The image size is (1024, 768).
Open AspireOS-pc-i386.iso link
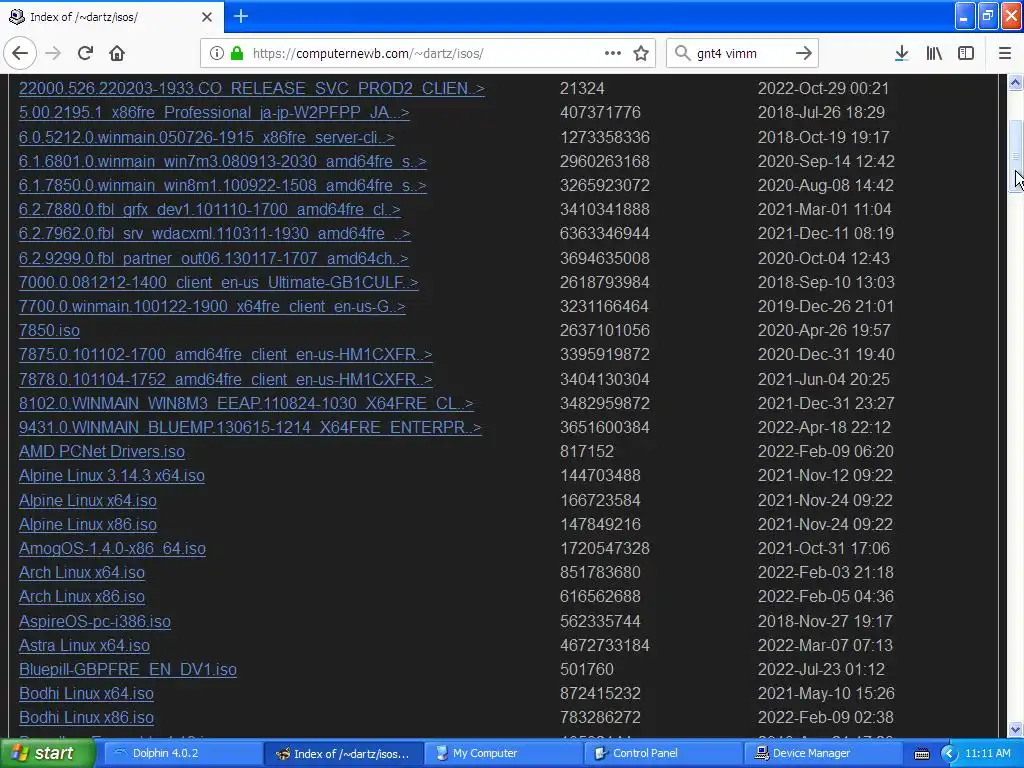95,621
